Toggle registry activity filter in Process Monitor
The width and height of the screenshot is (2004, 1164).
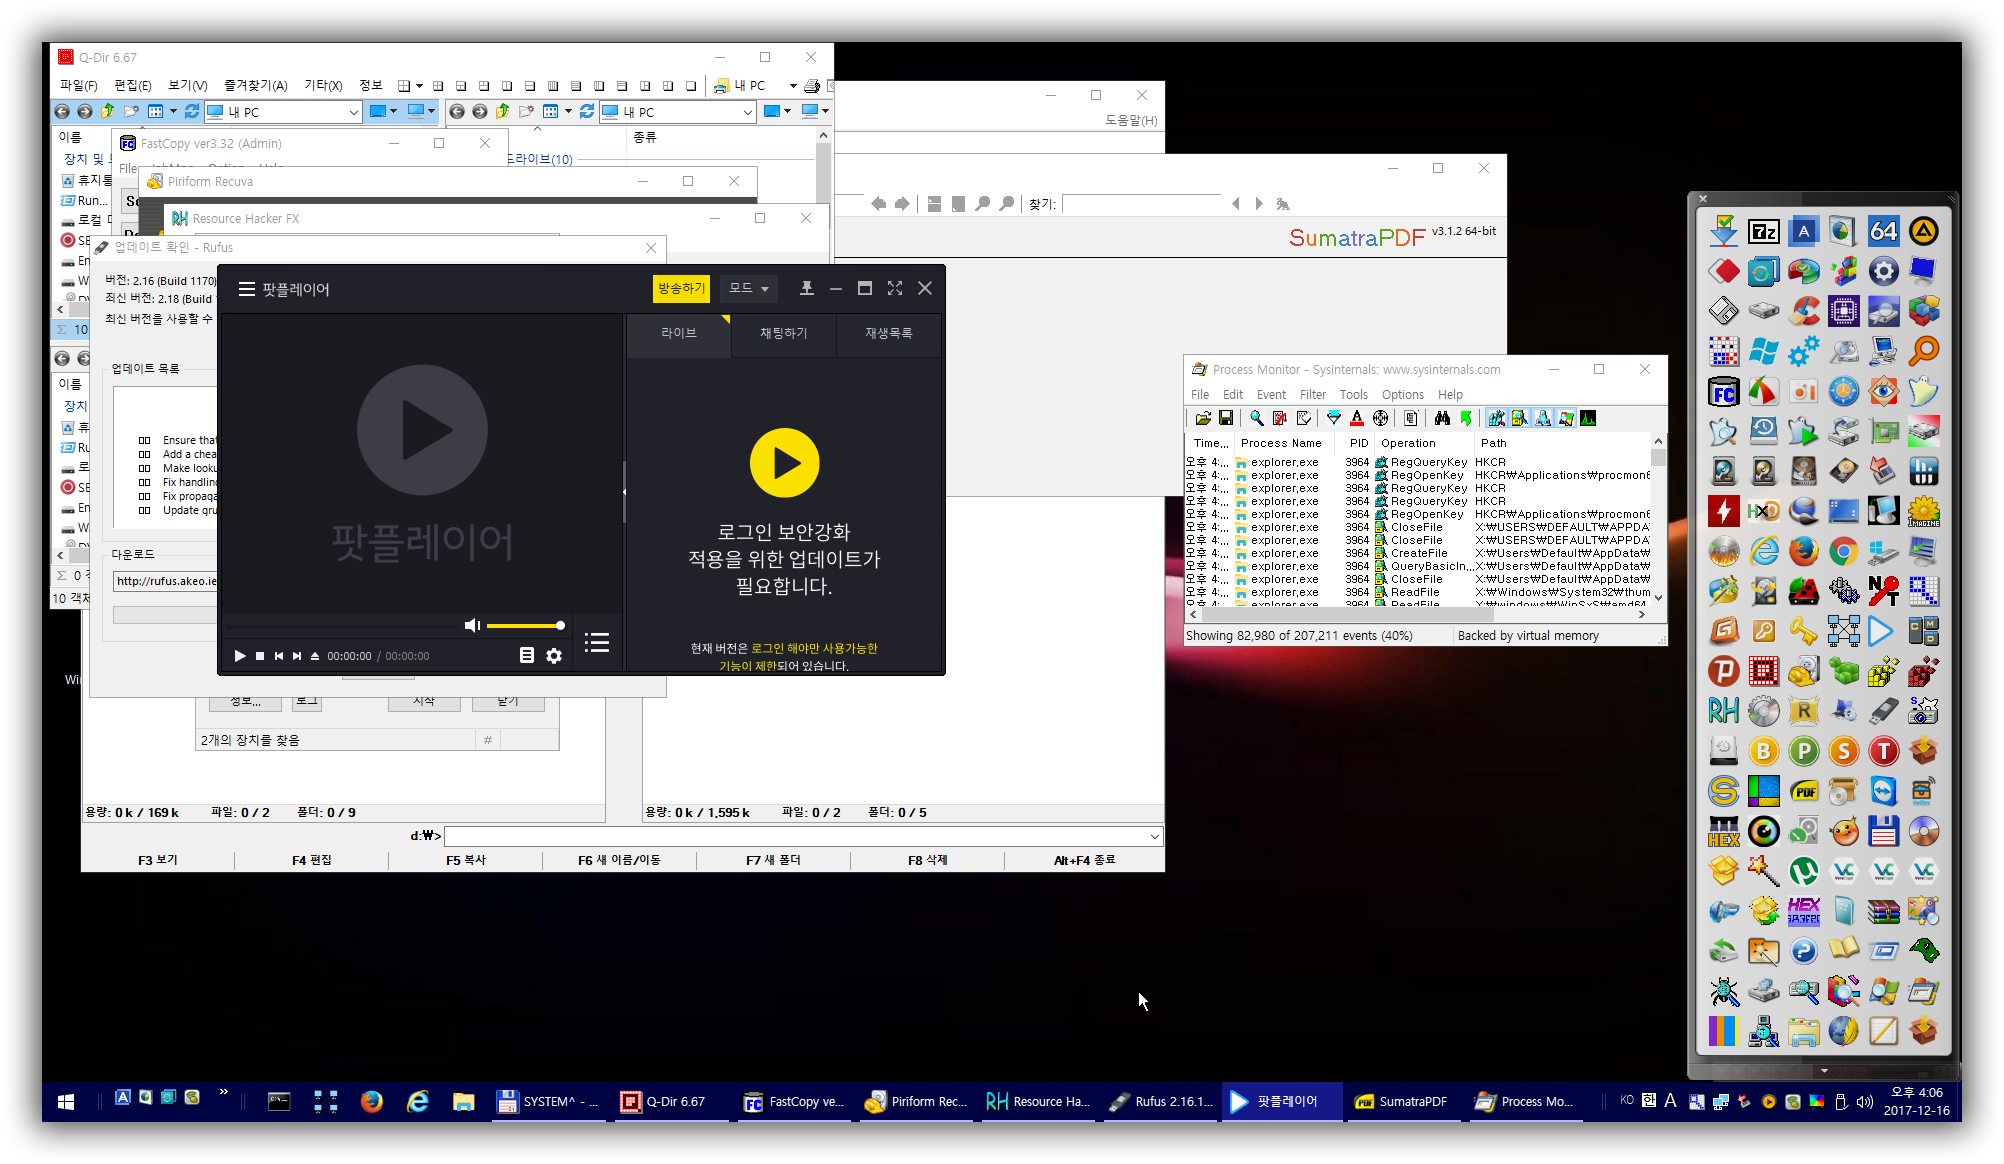coord(1496,418)
